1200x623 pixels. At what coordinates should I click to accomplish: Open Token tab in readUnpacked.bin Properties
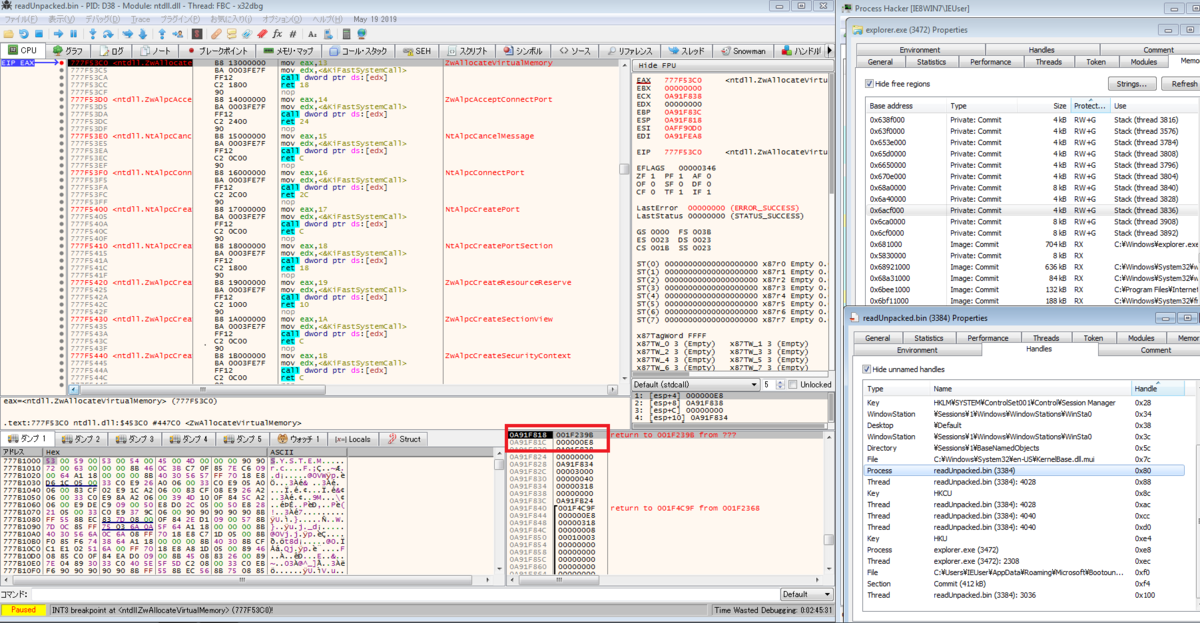(x=1093, y=338)
